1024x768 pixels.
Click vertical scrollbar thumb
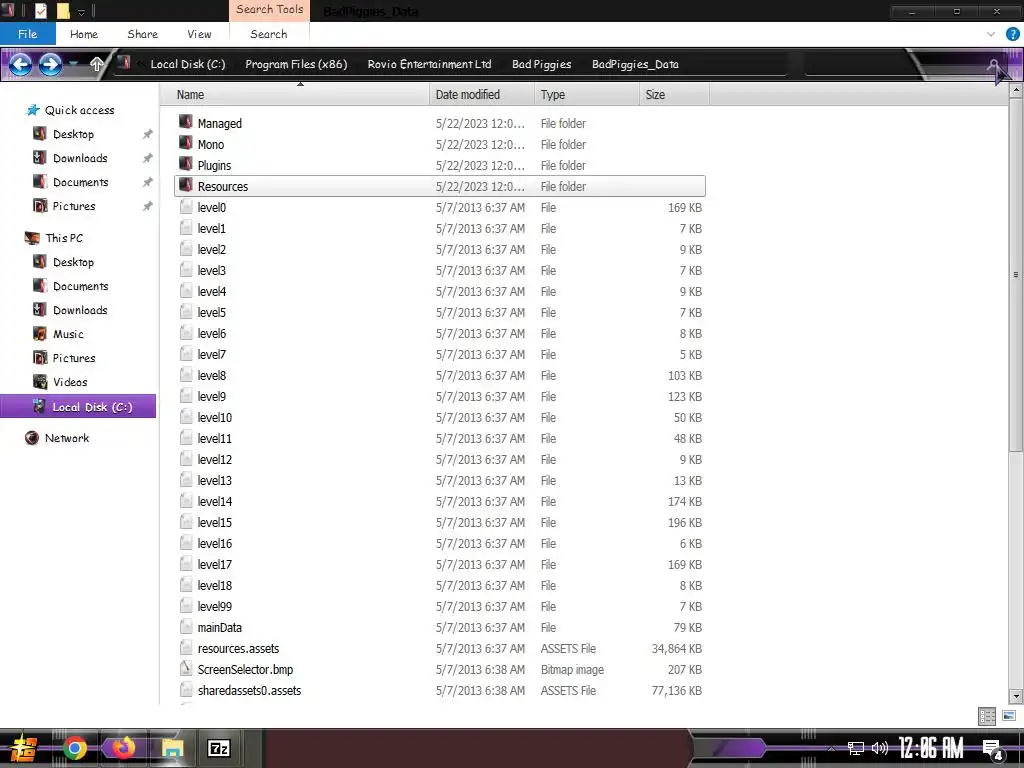[1016, 274]
